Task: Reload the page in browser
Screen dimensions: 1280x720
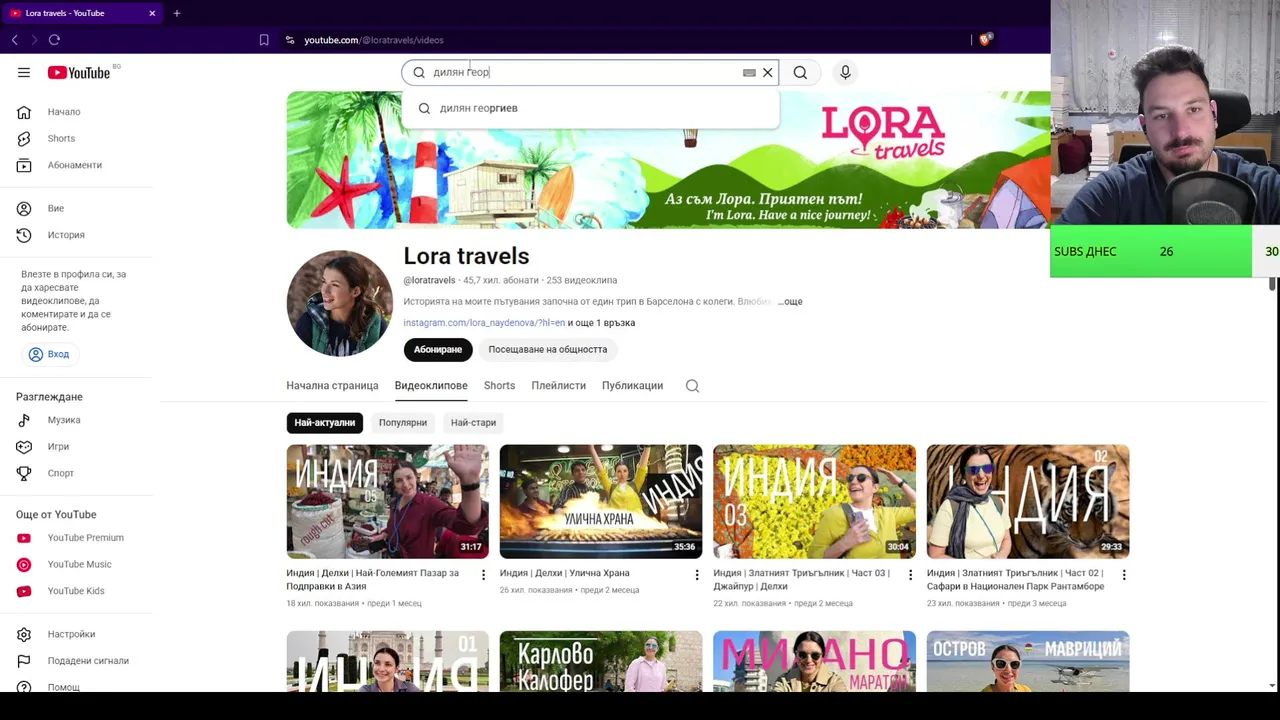Action: coord(54,40)
